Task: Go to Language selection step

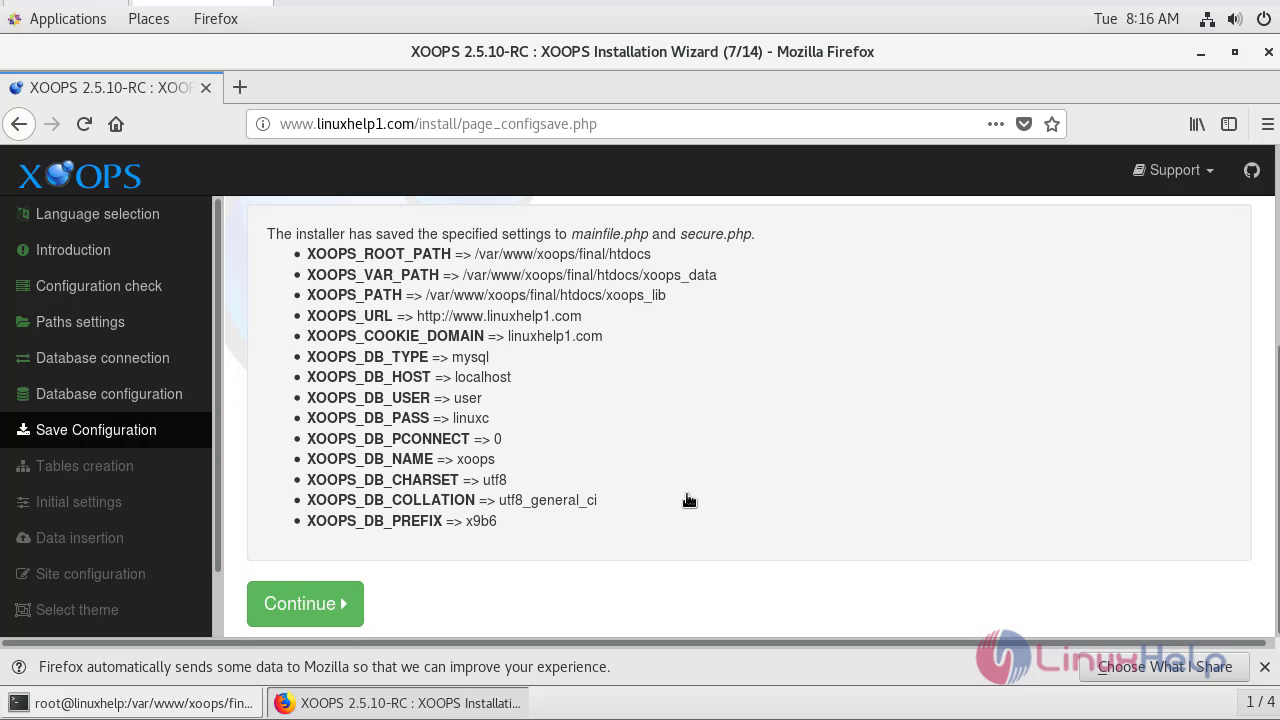Action: pyautogui.click(x=97, y=214)
